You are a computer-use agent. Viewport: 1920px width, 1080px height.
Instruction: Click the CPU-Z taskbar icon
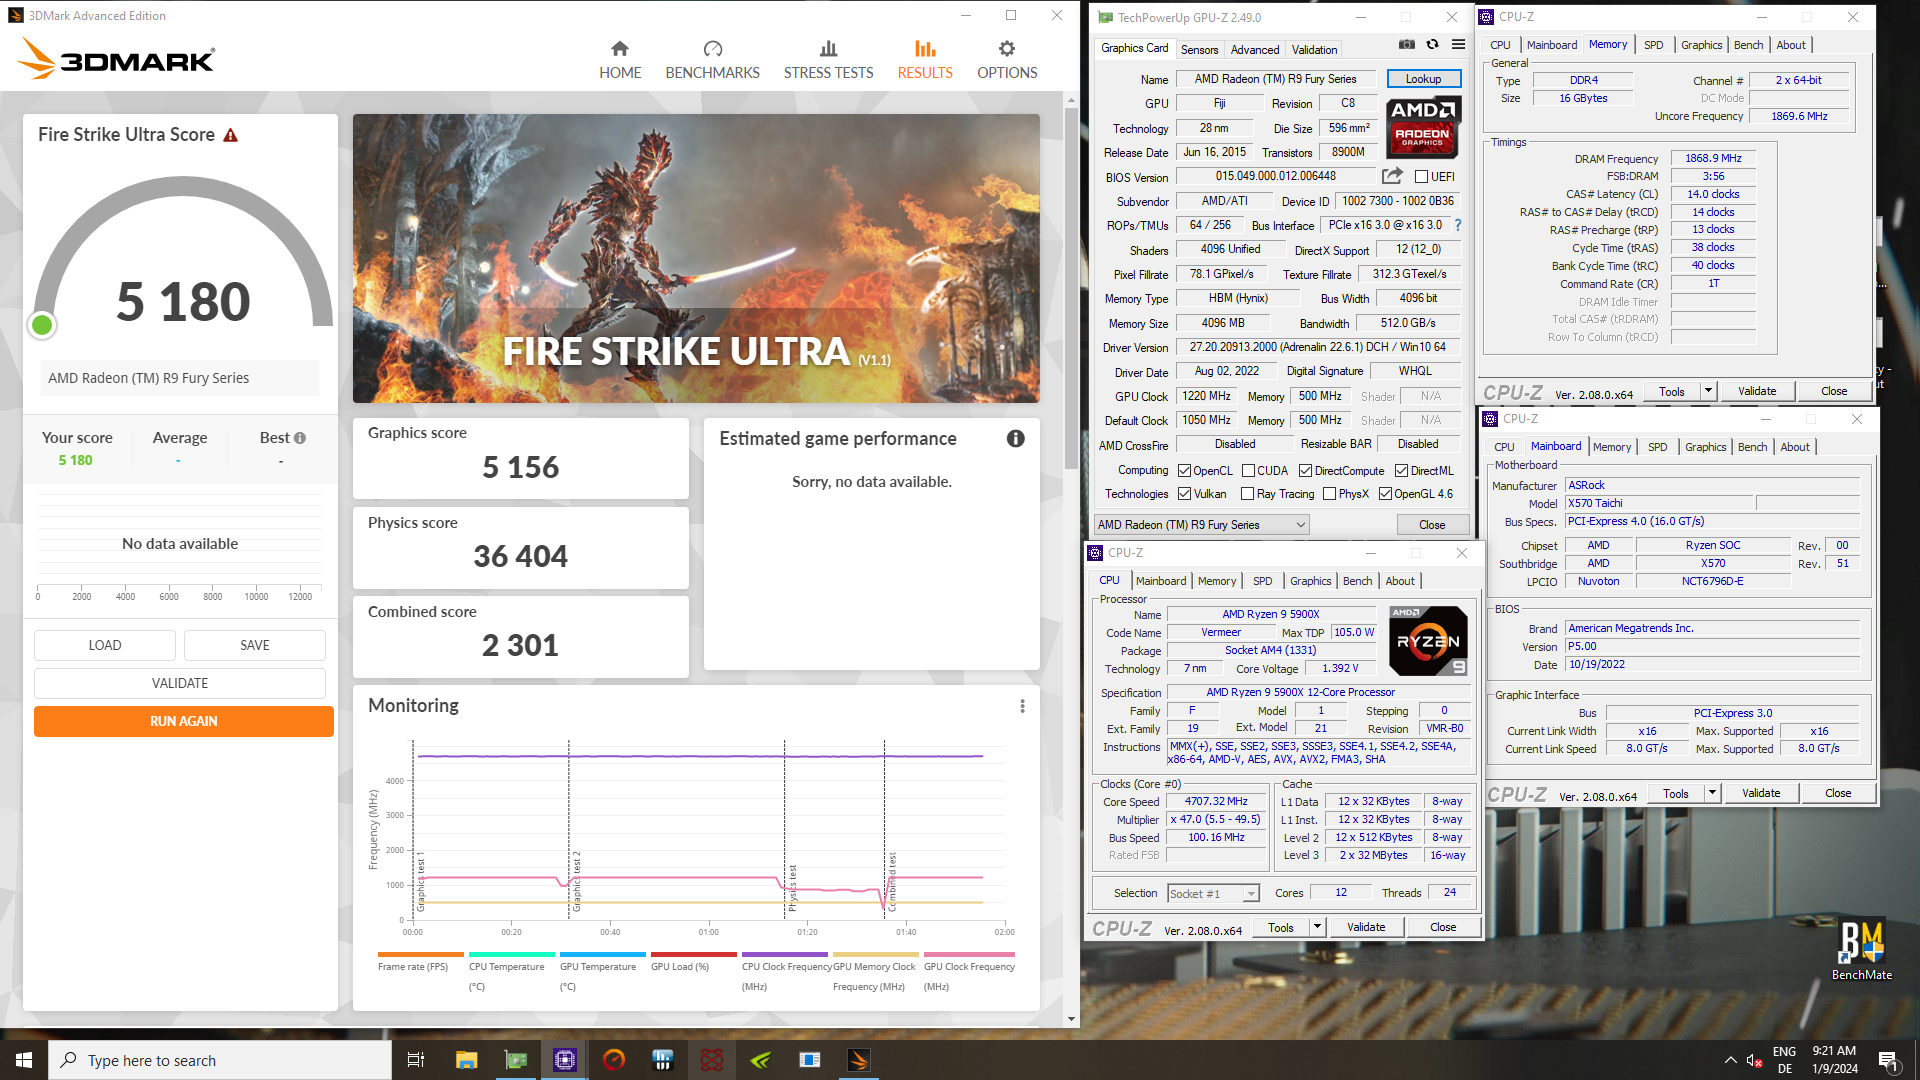pyautogui.click(x=565, y=1060)
